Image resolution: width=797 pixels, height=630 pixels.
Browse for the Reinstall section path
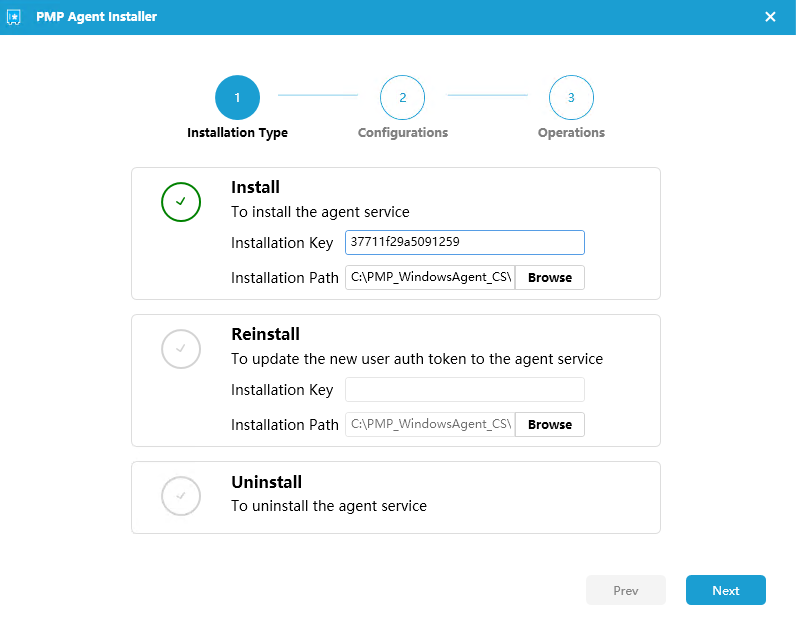pyautogui.click(x=550, y=425)
